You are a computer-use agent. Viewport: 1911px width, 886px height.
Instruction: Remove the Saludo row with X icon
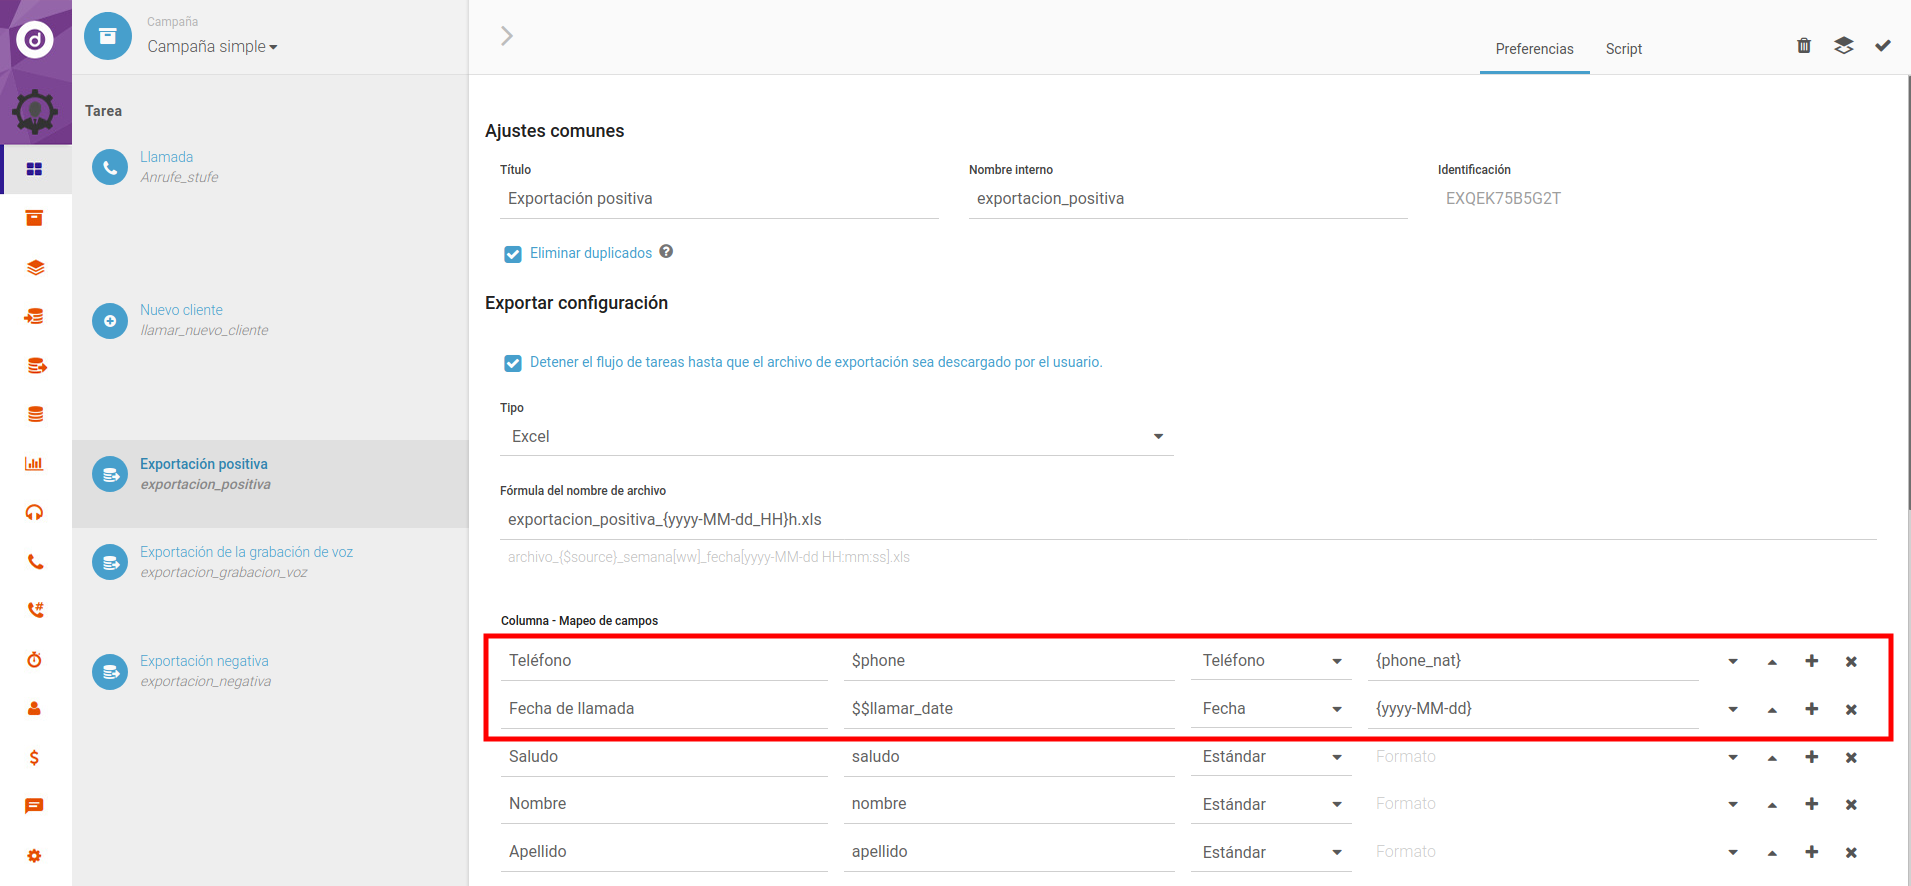pyautogui.click(x=1851, y=758)
